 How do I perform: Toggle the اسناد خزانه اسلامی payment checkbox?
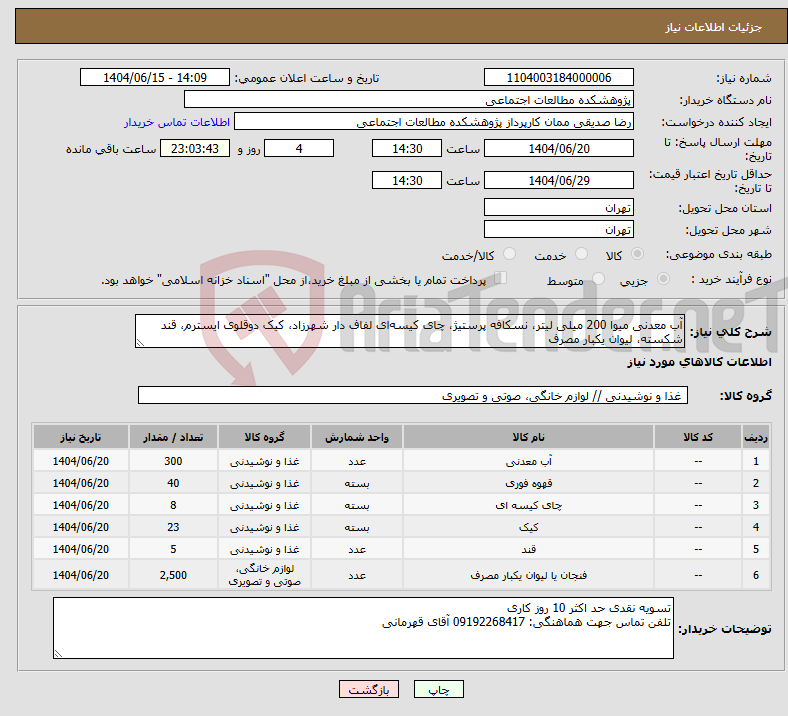(x=502, y=279)
